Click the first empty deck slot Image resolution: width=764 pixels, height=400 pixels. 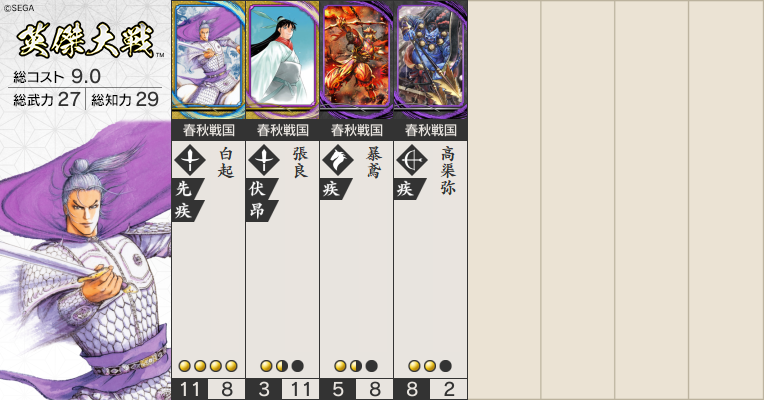pos(504,200)
